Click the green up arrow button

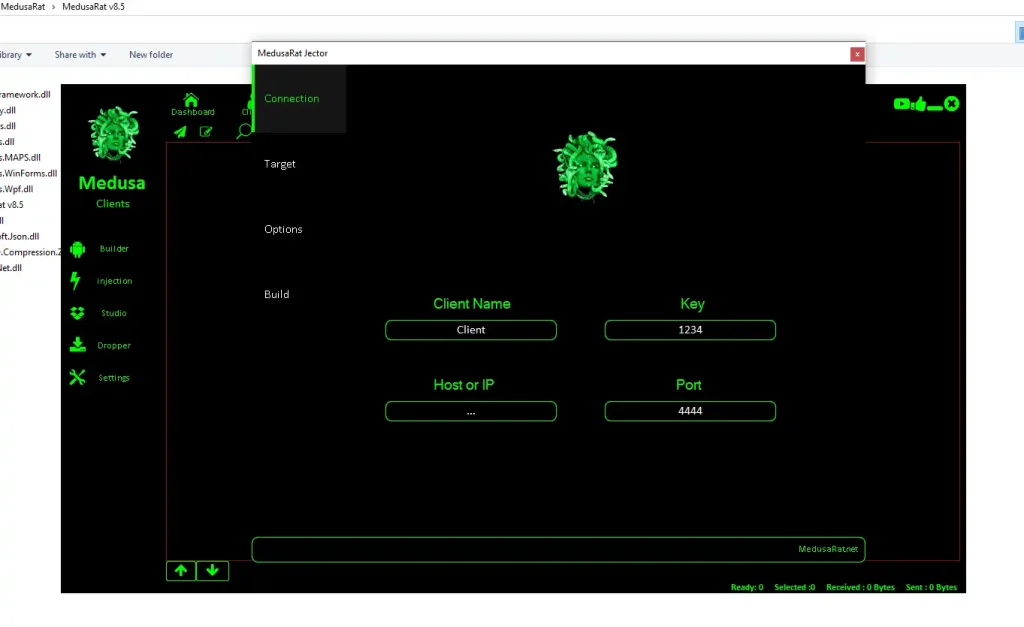[x=181, y=571]
